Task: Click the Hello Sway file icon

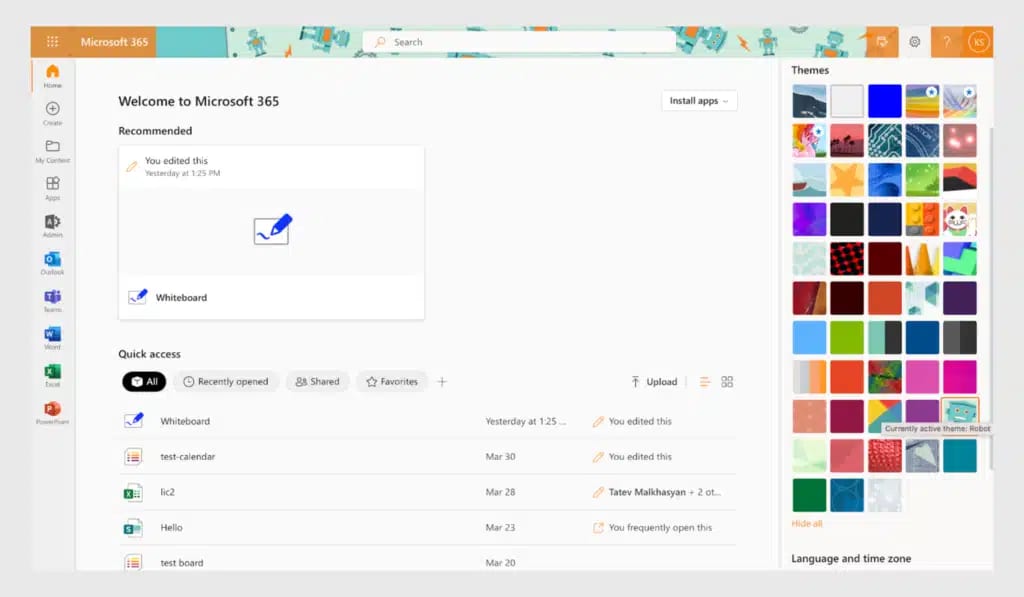Action: coord(133,527)
